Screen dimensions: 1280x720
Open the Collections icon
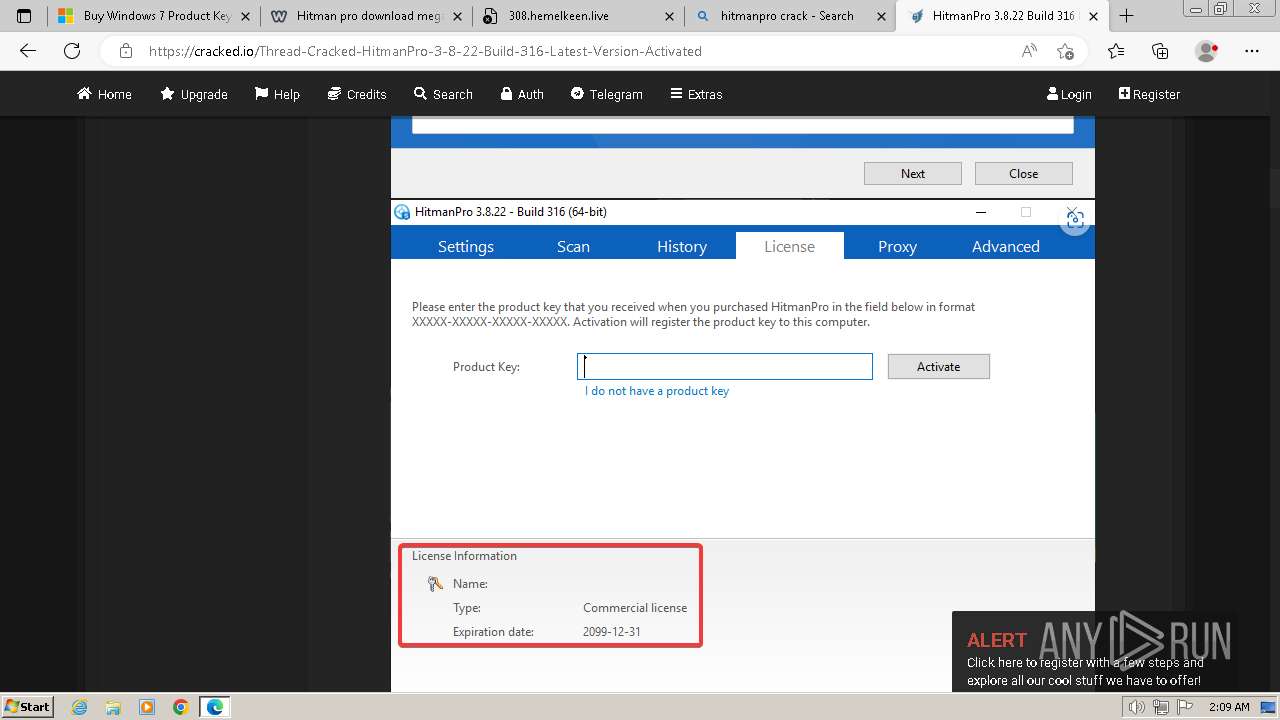pos(1160,51)
